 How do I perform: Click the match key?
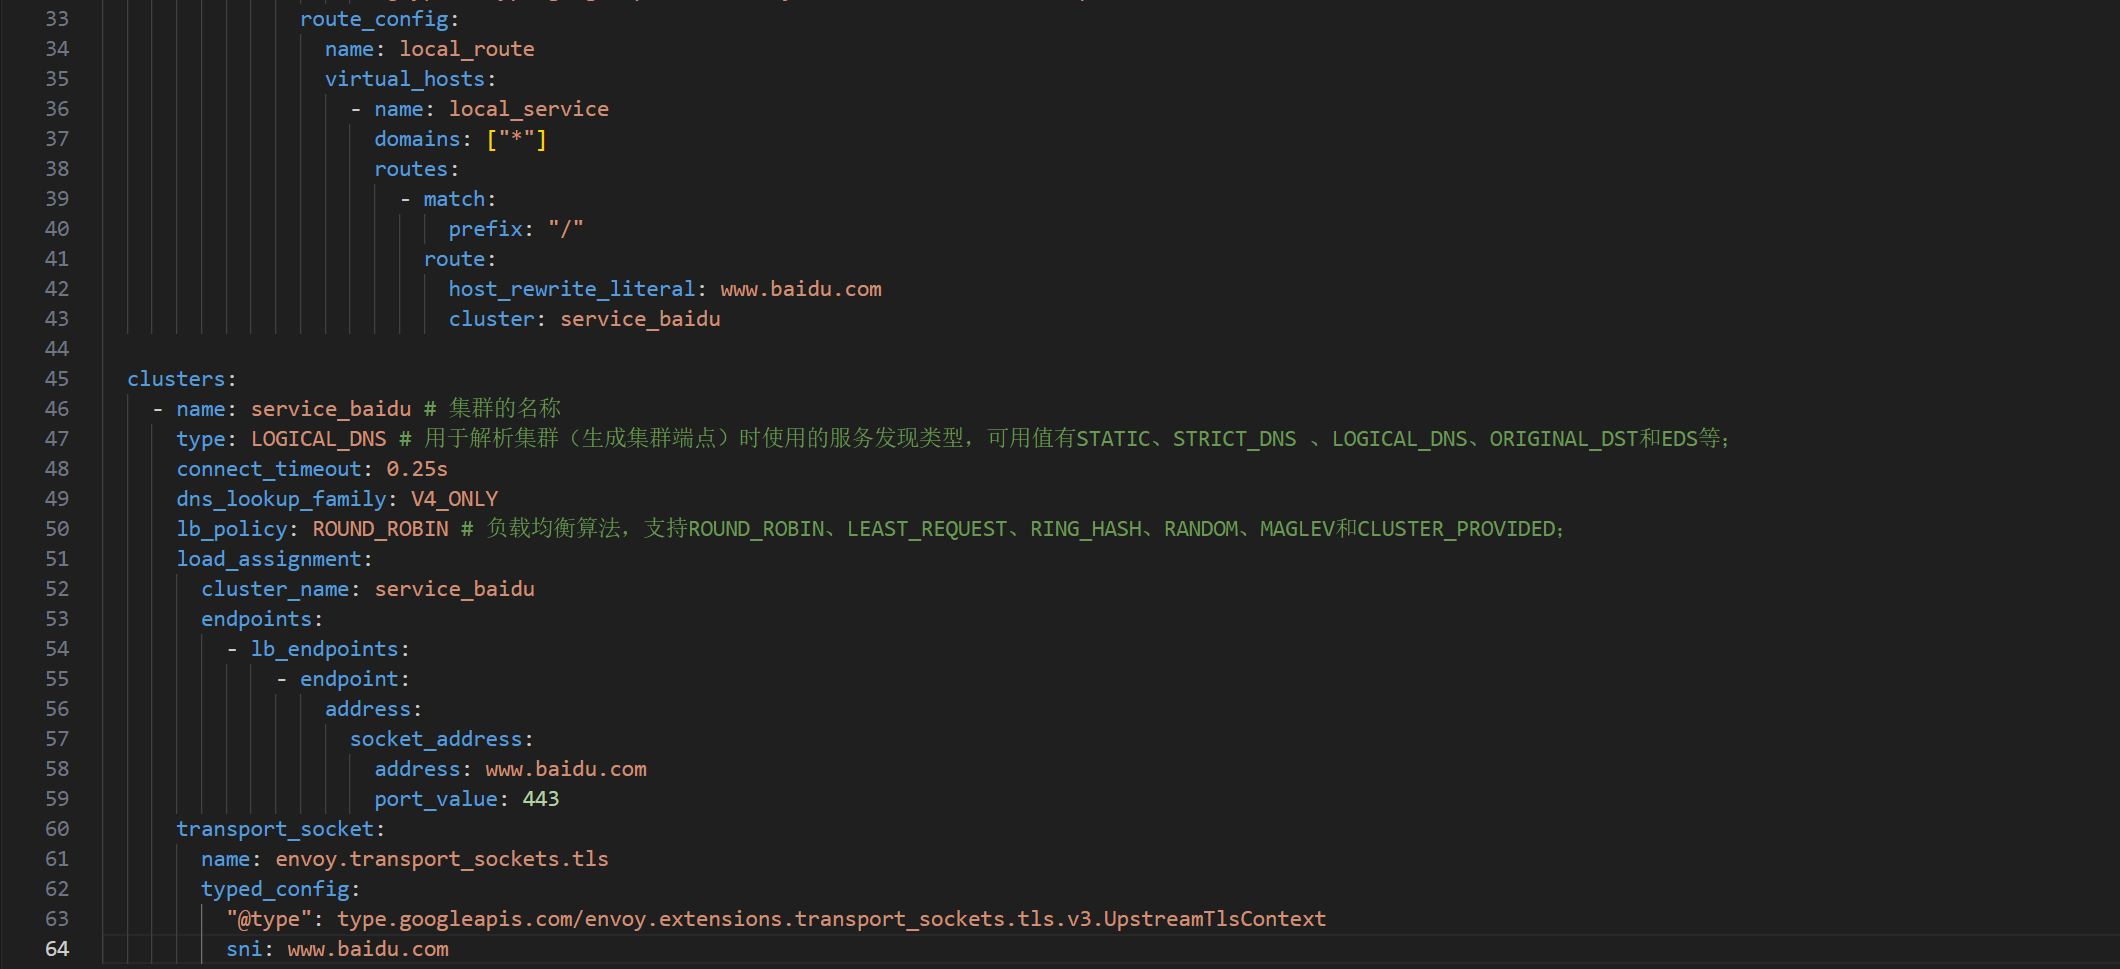point(454,199)
